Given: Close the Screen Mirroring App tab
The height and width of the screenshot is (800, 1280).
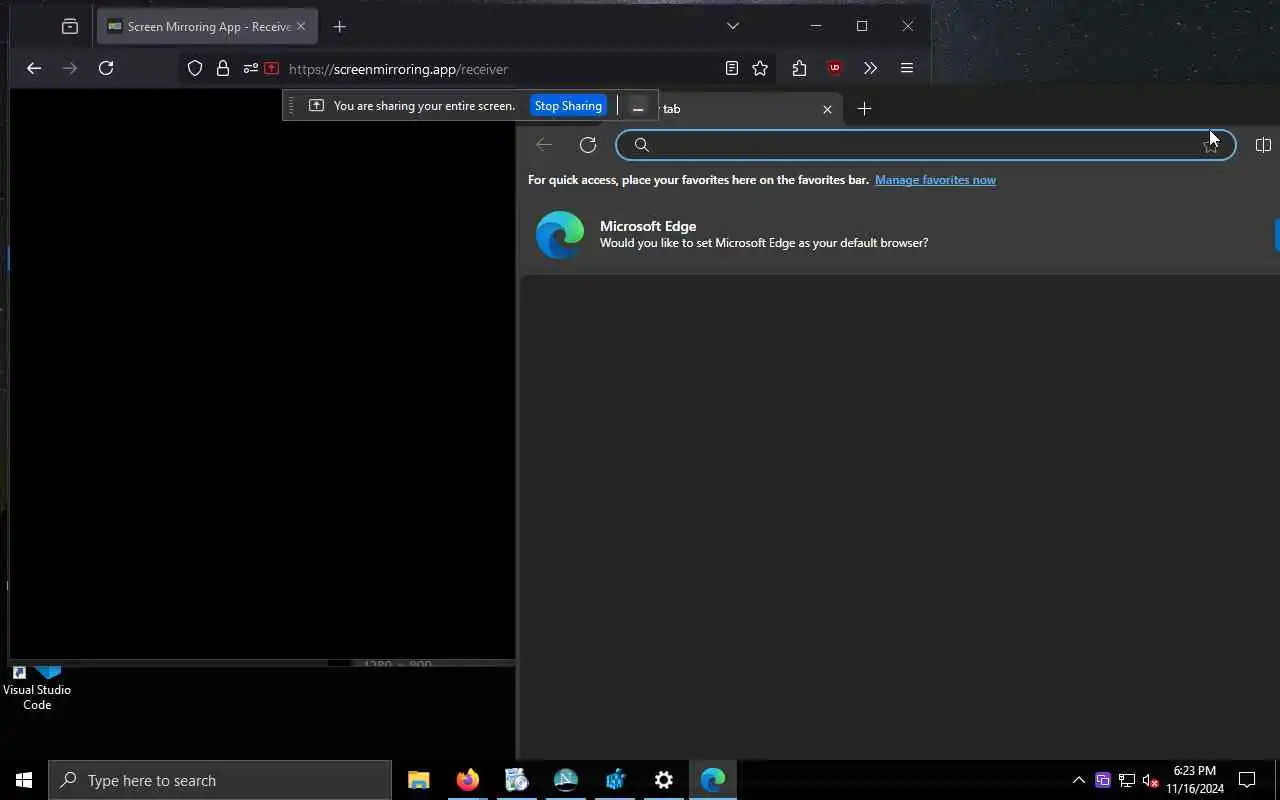Looking at the screenshot, I should pos(301,26).
